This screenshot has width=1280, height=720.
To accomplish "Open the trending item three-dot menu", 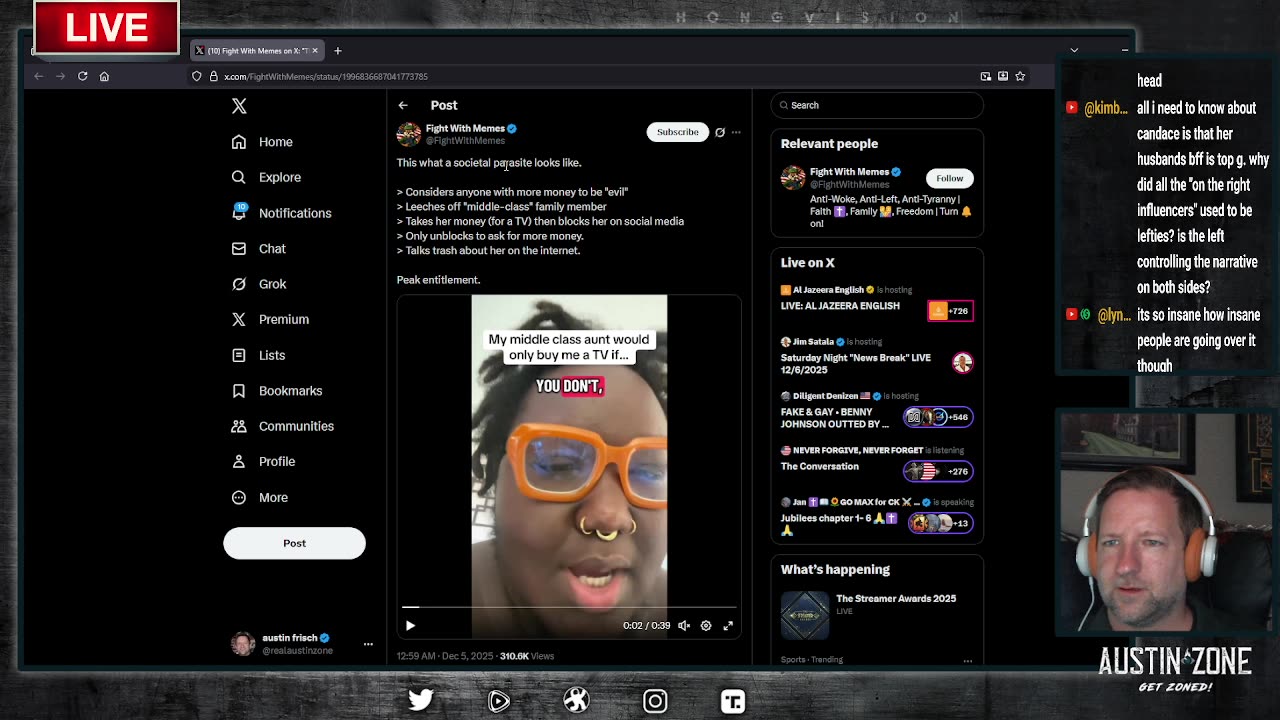I will tap(967, 660).
